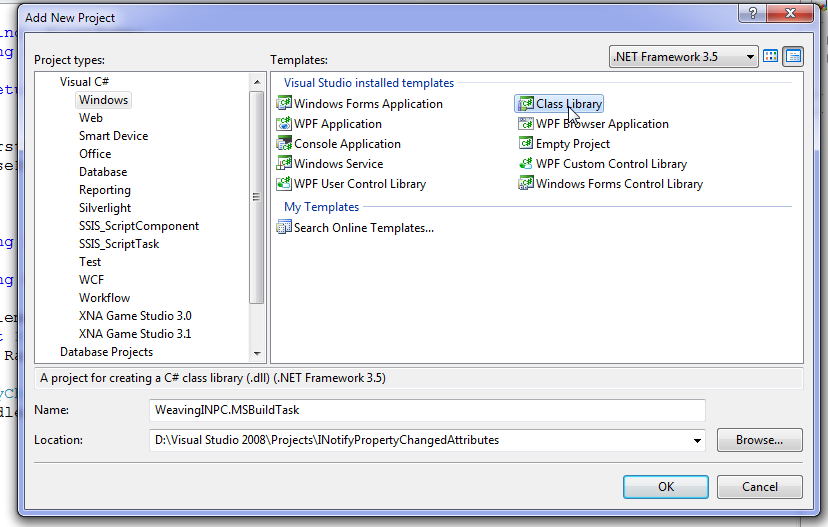Choose the WPF User Control Library icon
Image resolution: width=828 pixels, height=527 pixels.
(x=284, y=183)
